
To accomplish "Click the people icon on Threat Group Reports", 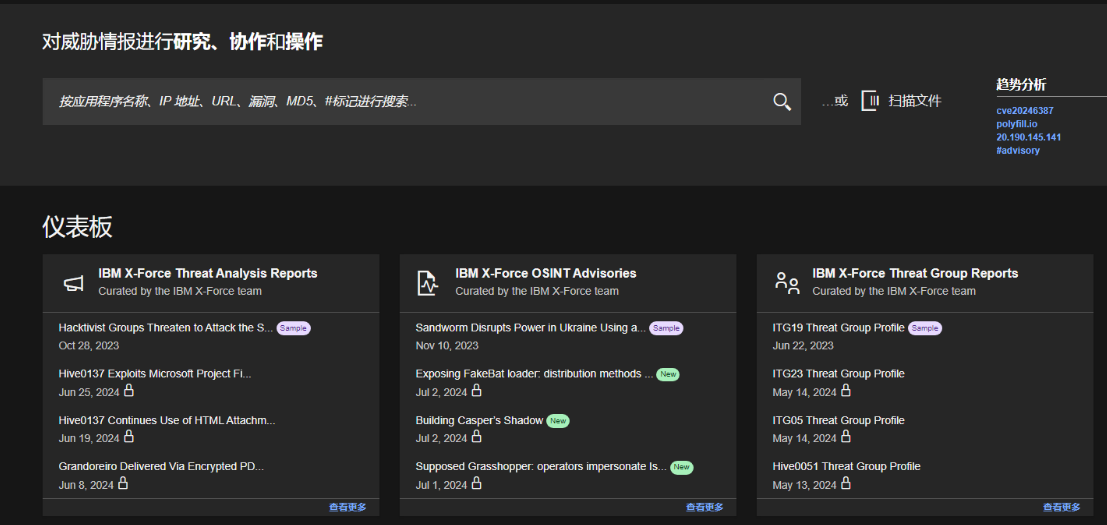I will point(786,282).
